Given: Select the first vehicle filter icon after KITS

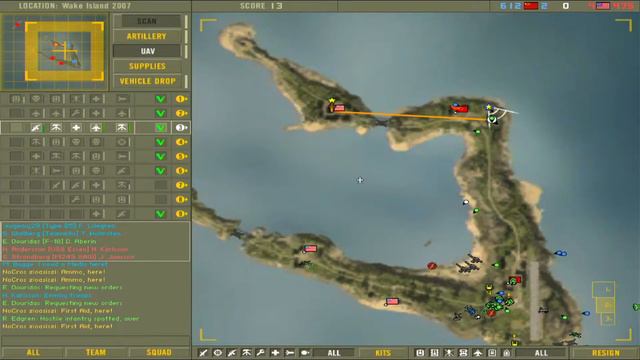Looking at the screenshot, I should (420, 353).
